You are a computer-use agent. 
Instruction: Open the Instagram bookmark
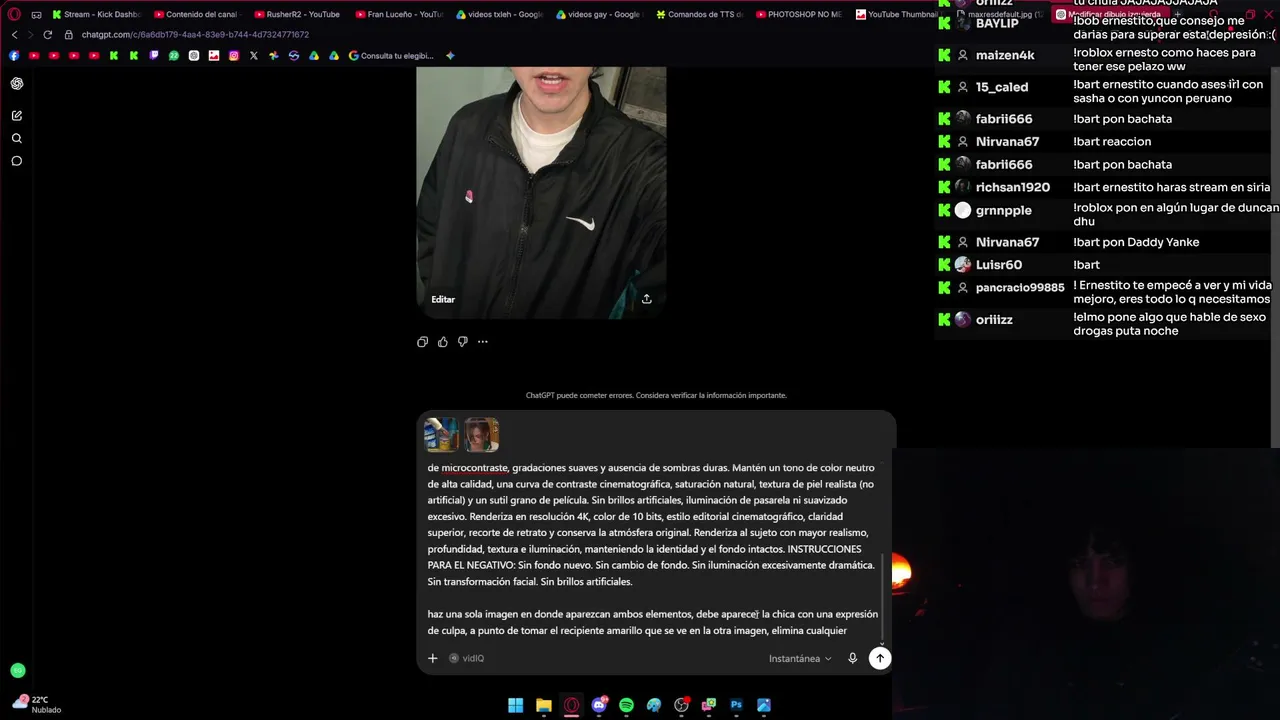pos(234,56)
